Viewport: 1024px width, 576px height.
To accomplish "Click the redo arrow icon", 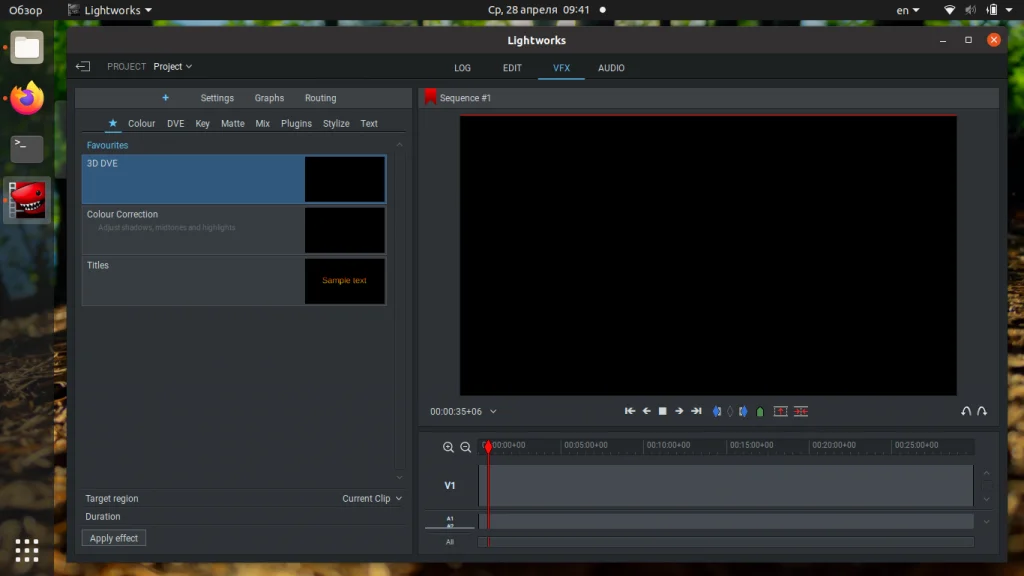I will coord(982,411).
